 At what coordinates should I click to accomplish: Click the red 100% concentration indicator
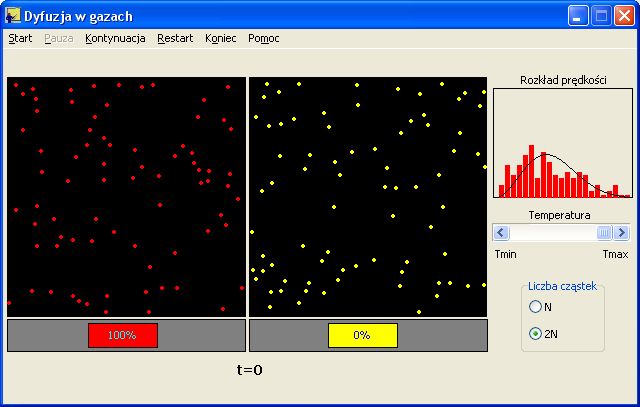click(122, 335)
